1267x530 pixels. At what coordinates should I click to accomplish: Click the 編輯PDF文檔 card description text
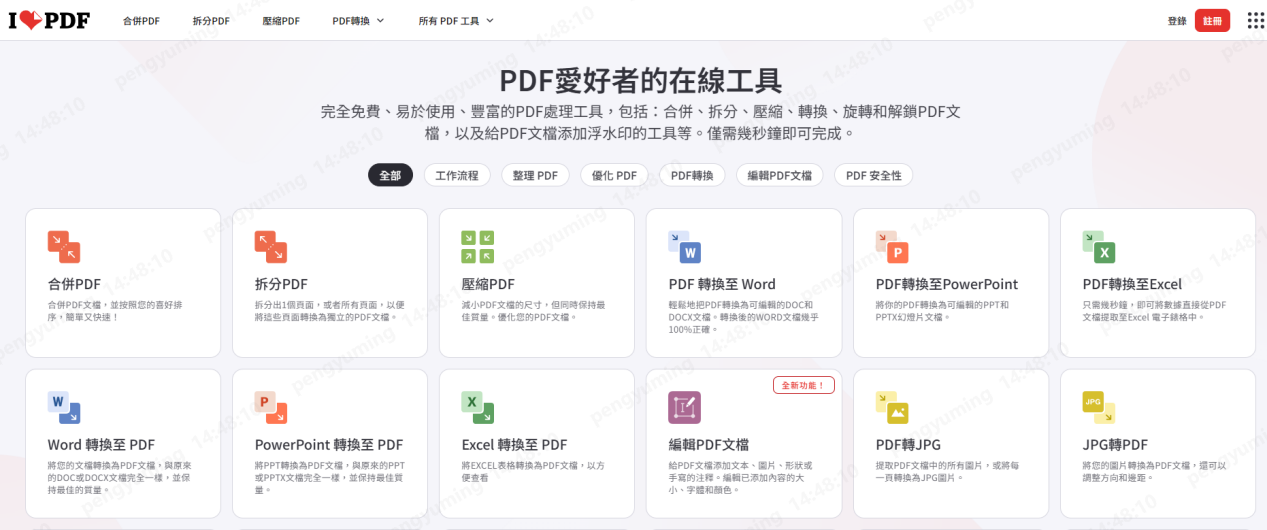coord(741,477)
